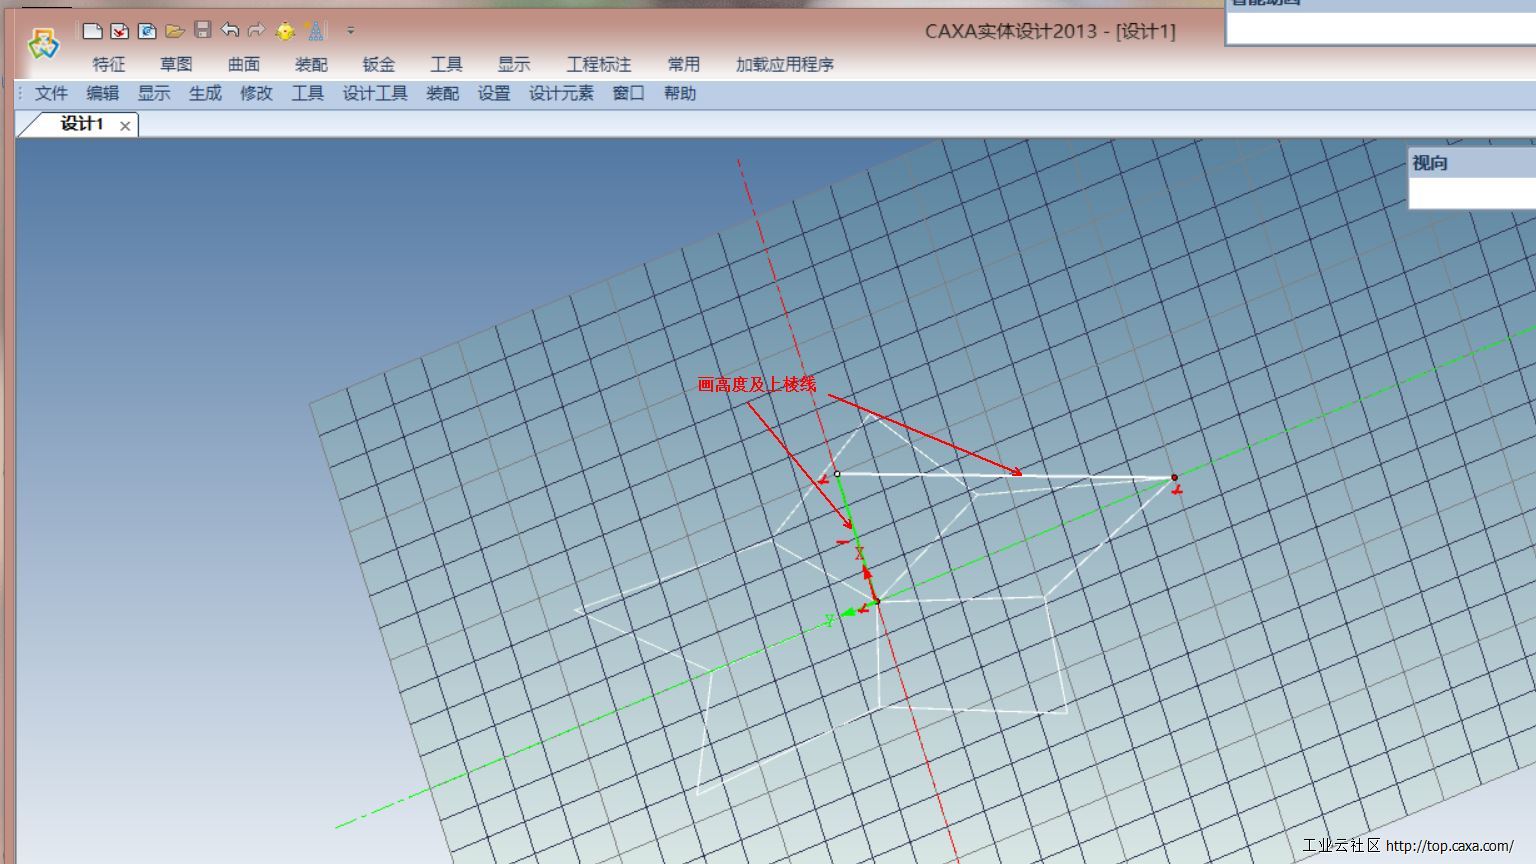The height and width of the screenshot is (864, 1536).
Task: Open the 装配 menu in the menu bar
Action: coord(442,93)
